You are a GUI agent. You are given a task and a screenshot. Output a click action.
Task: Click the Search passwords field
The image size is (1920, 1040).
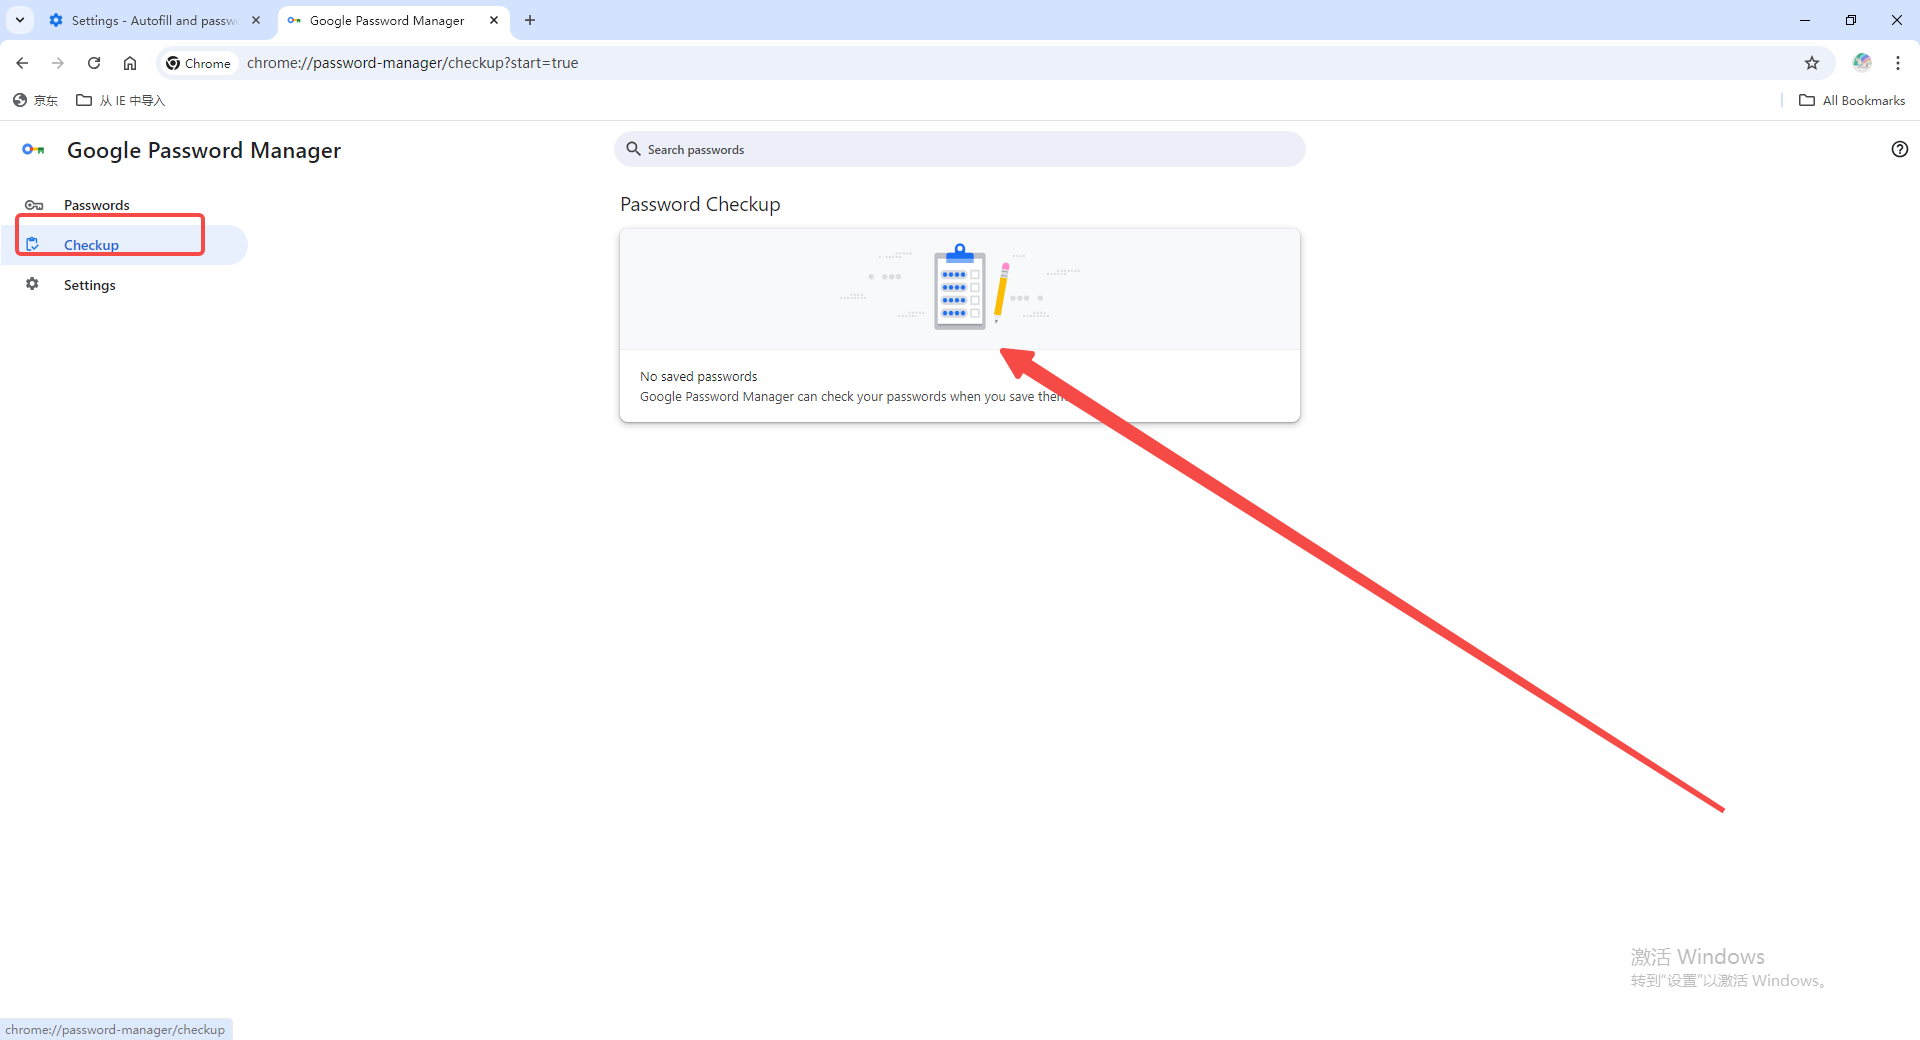[x=960, y=149]
